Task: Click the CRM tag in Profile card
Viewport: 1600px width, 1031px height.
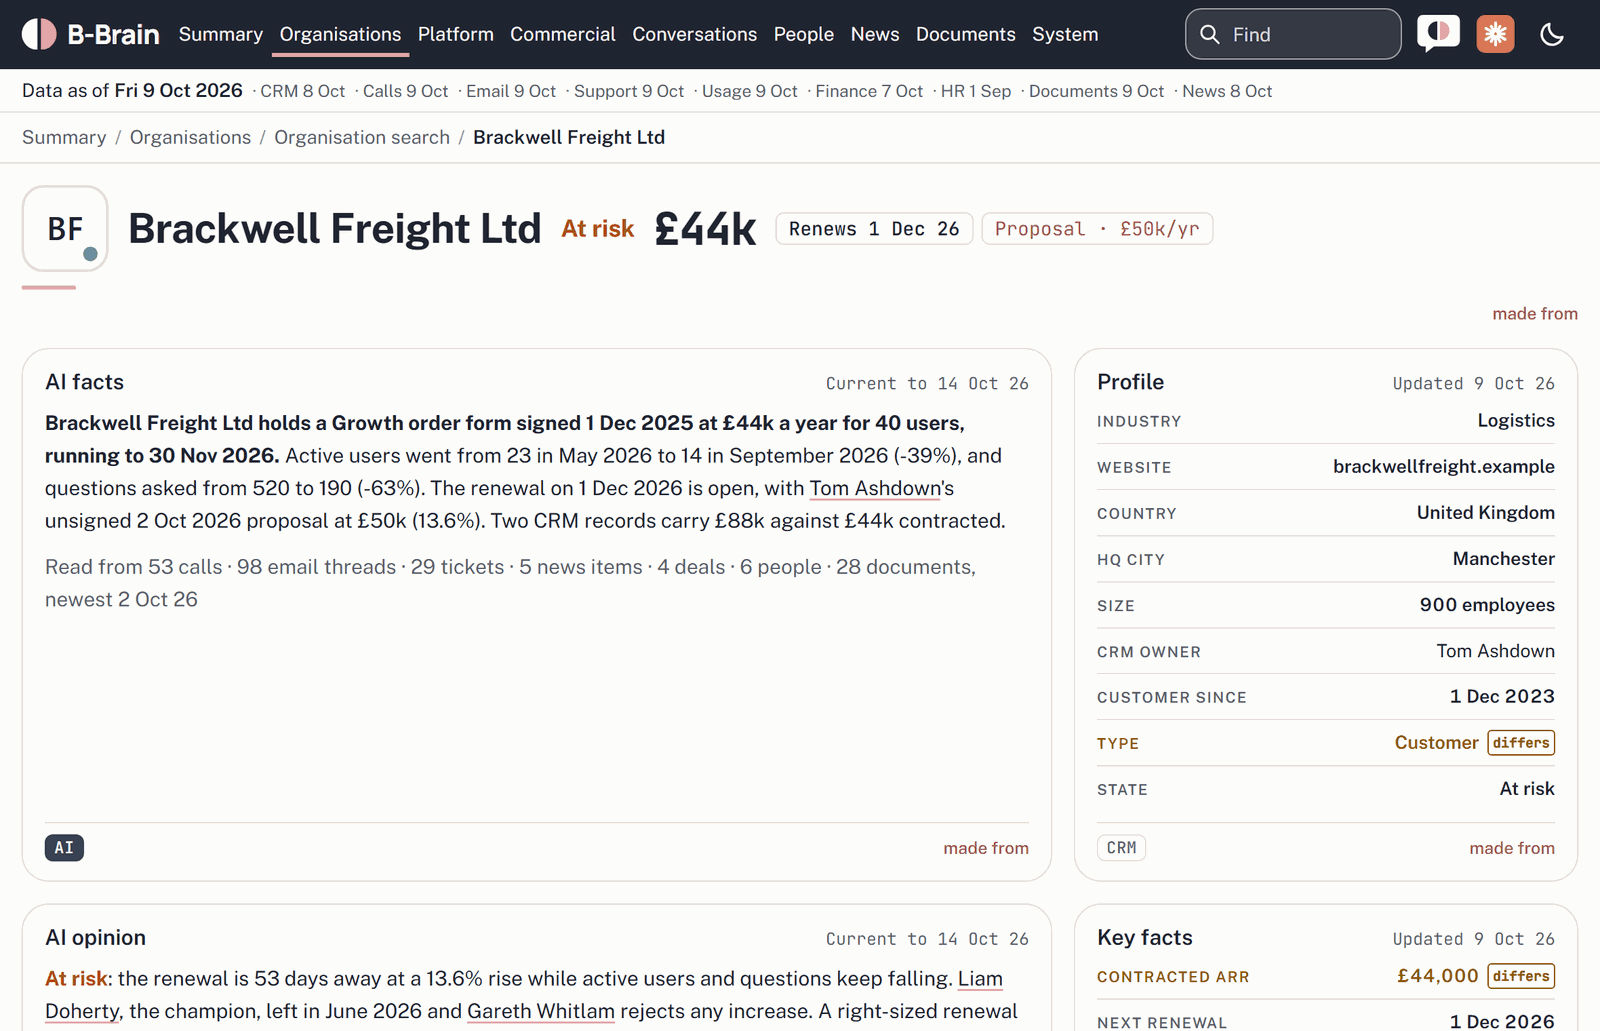Action: coord(1121,848)
